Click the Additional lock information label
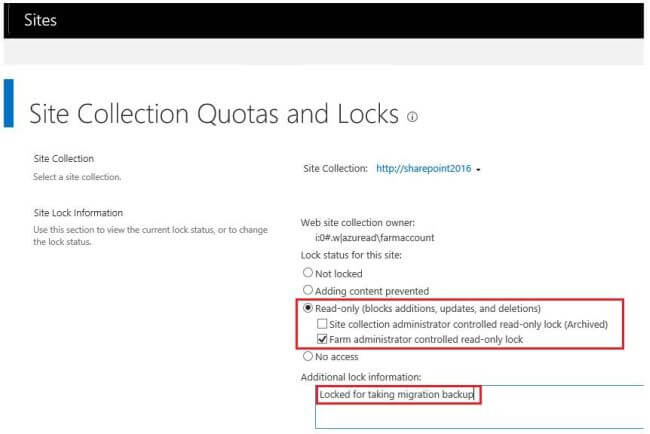This screenshot has height=434, width=650. (x=361, y=376)
